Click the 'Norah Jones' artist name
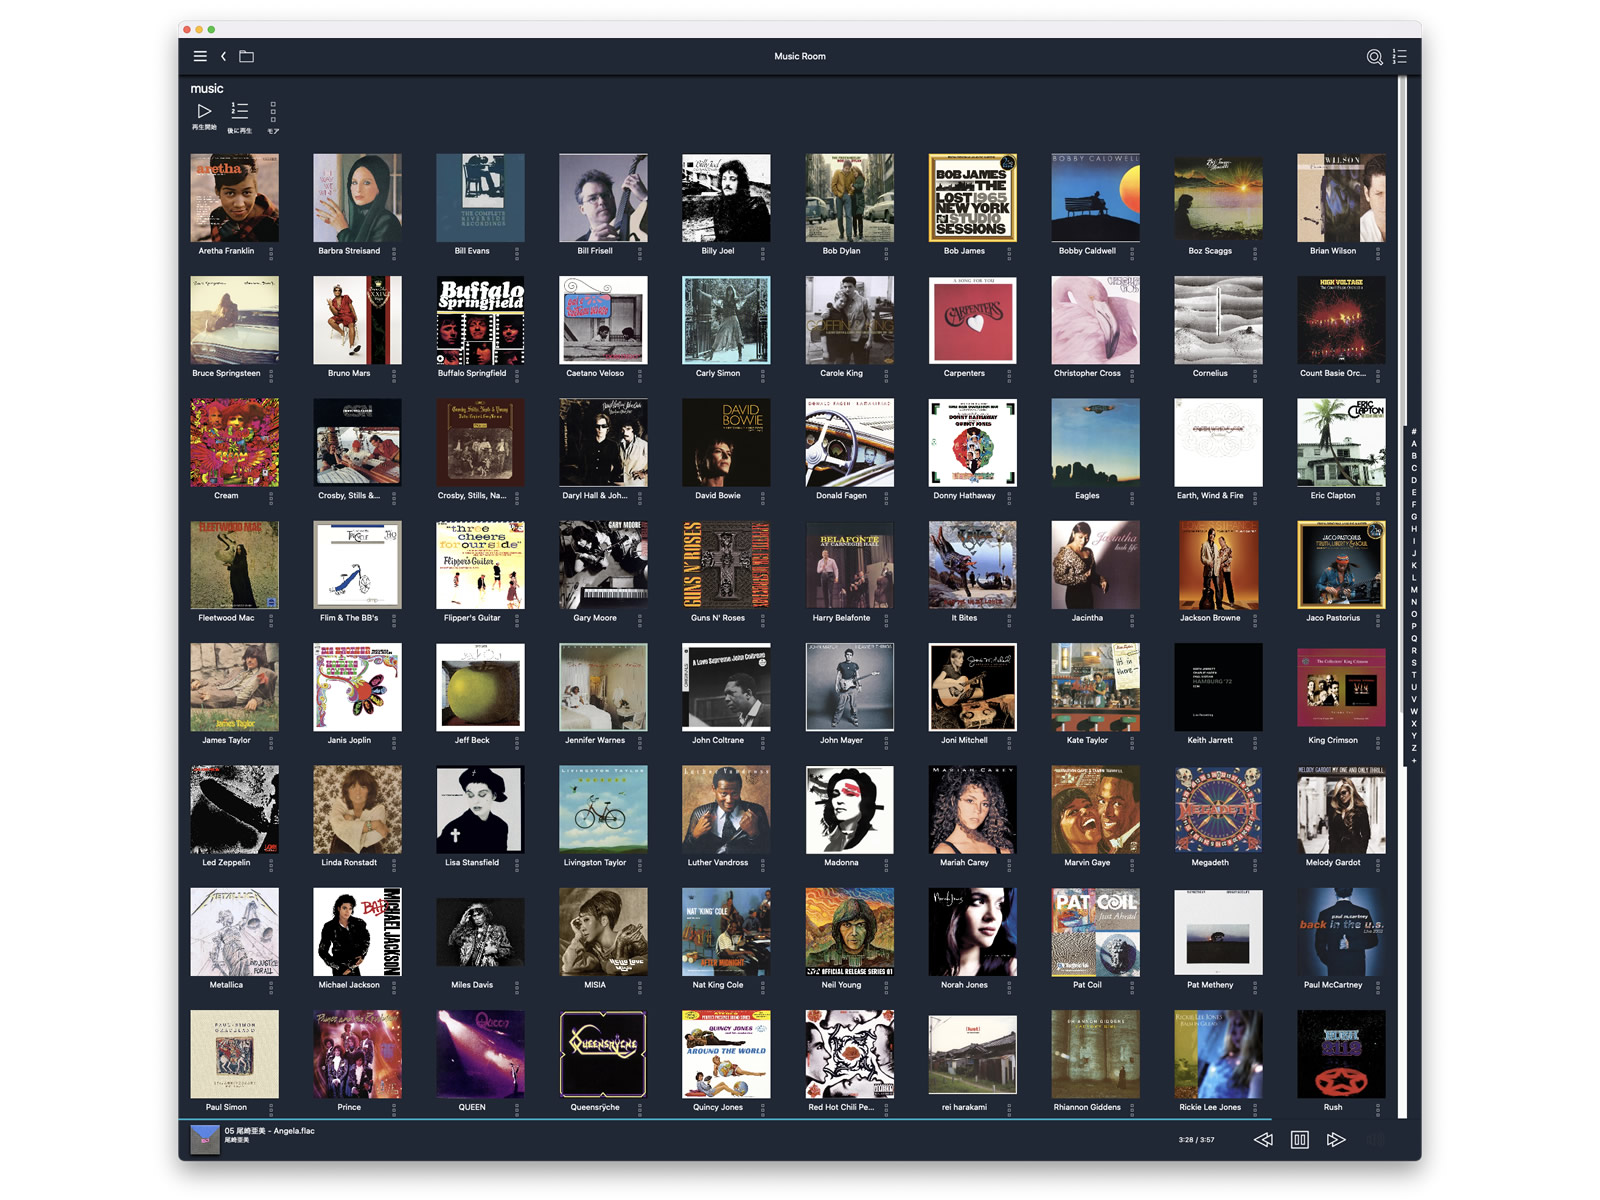 pos(964,985)
